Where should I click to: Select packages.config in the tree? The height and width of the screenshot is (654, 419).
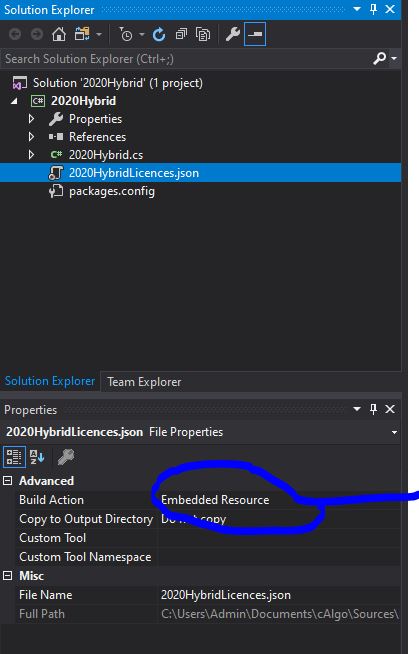click(x=112, y=191)
